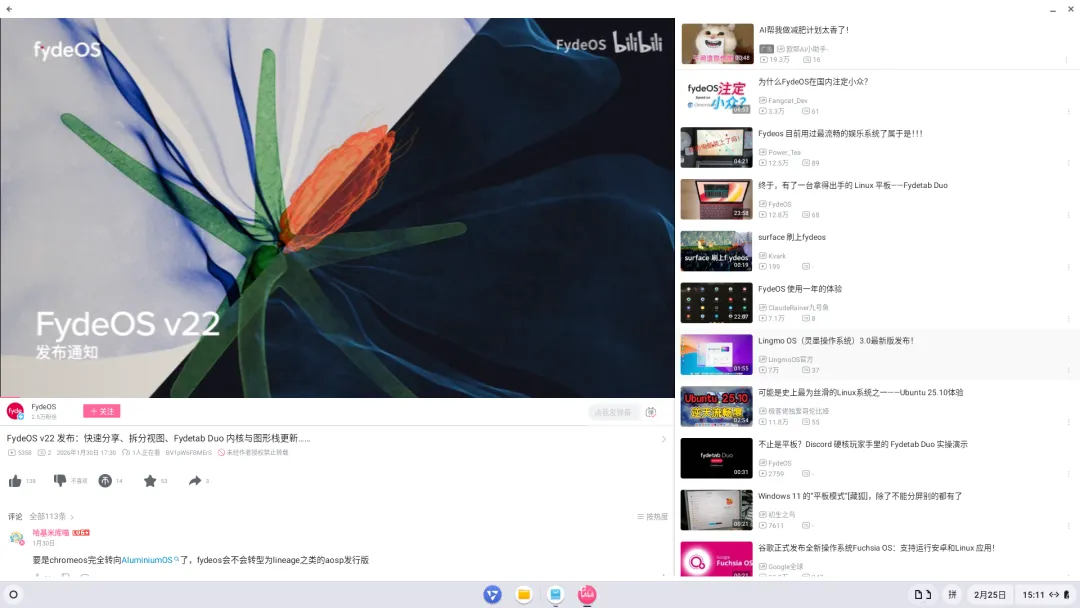Expand the video title description chevron
This screenshot has height=608, width=1080.
click(663, 439)
